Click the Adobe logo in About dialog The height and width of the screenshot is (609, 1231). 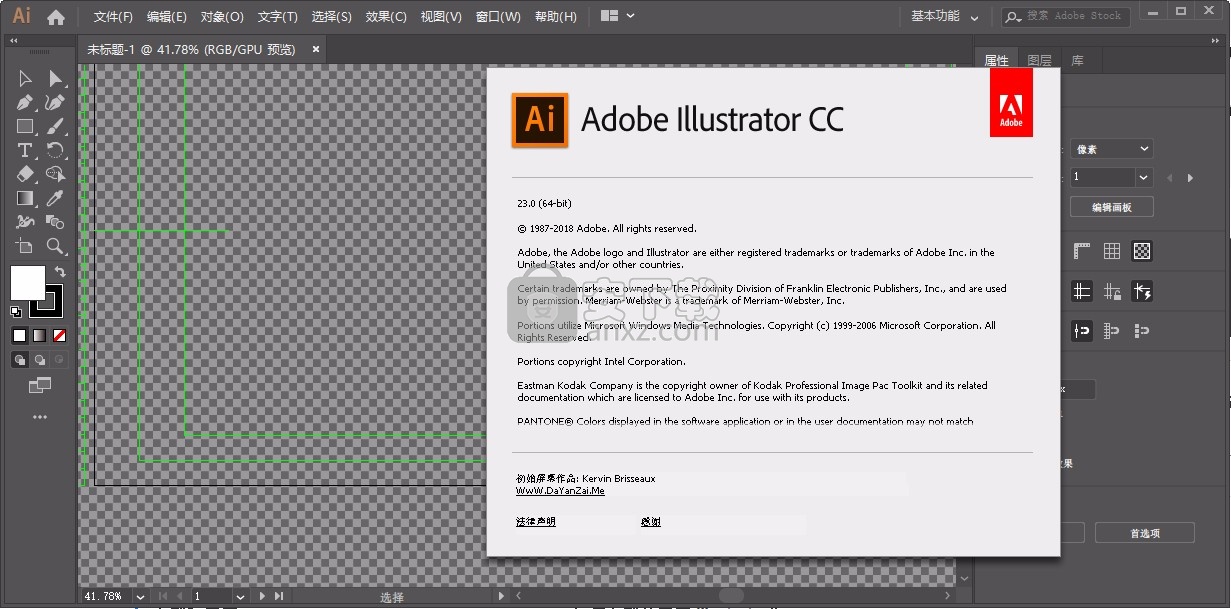(x=1011, y=102)
